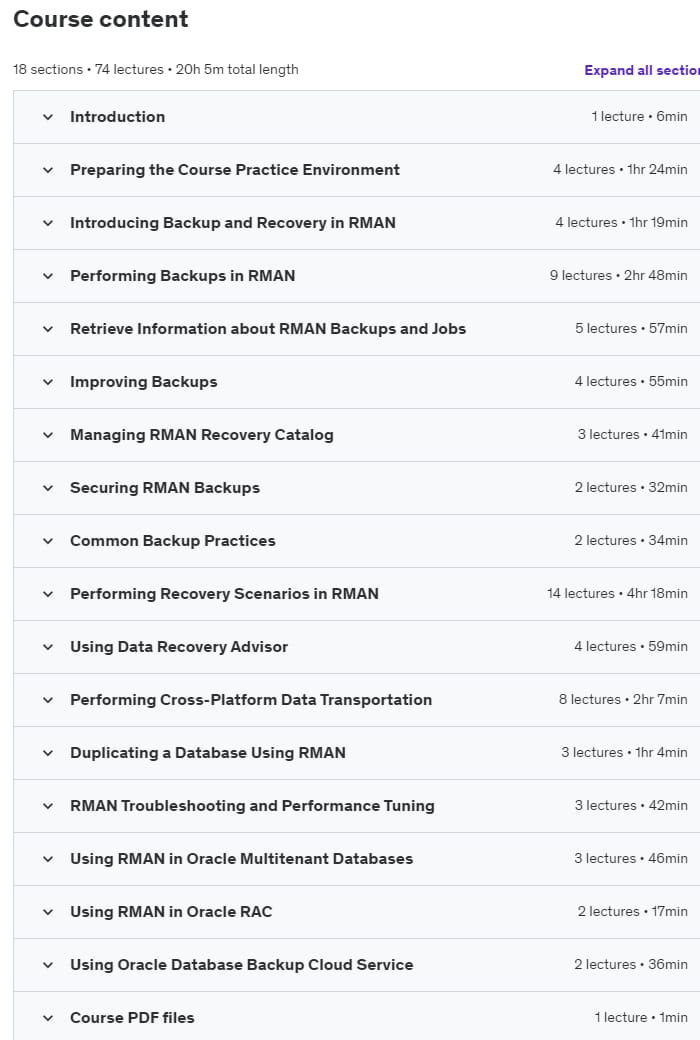The height and width of the screenshot is (1040, 700).
Task: Click Using RMAN in Oracle Multitenant Databases
Action: [242, 859]
